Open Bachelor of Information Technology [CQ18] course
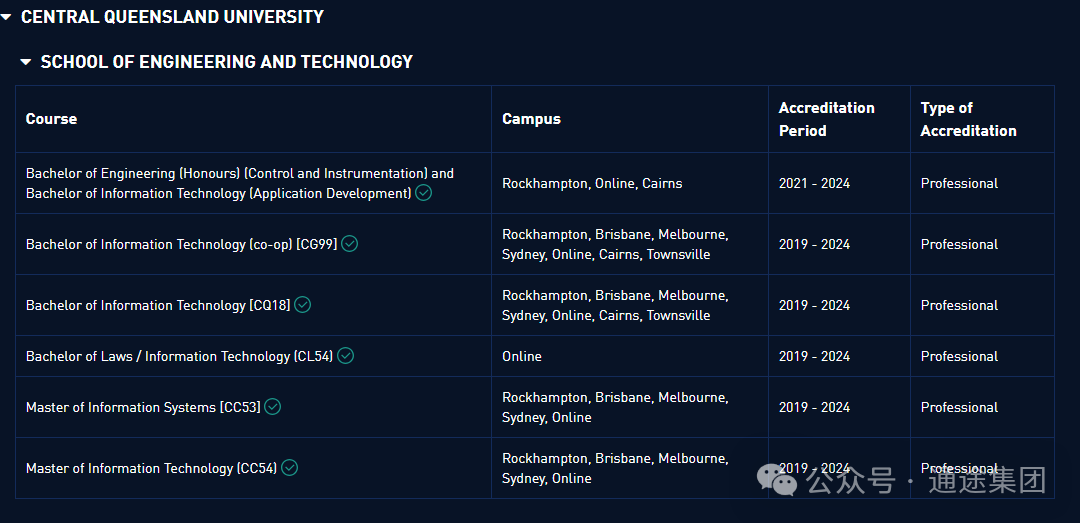1080x523 pixels. [158, 305]
